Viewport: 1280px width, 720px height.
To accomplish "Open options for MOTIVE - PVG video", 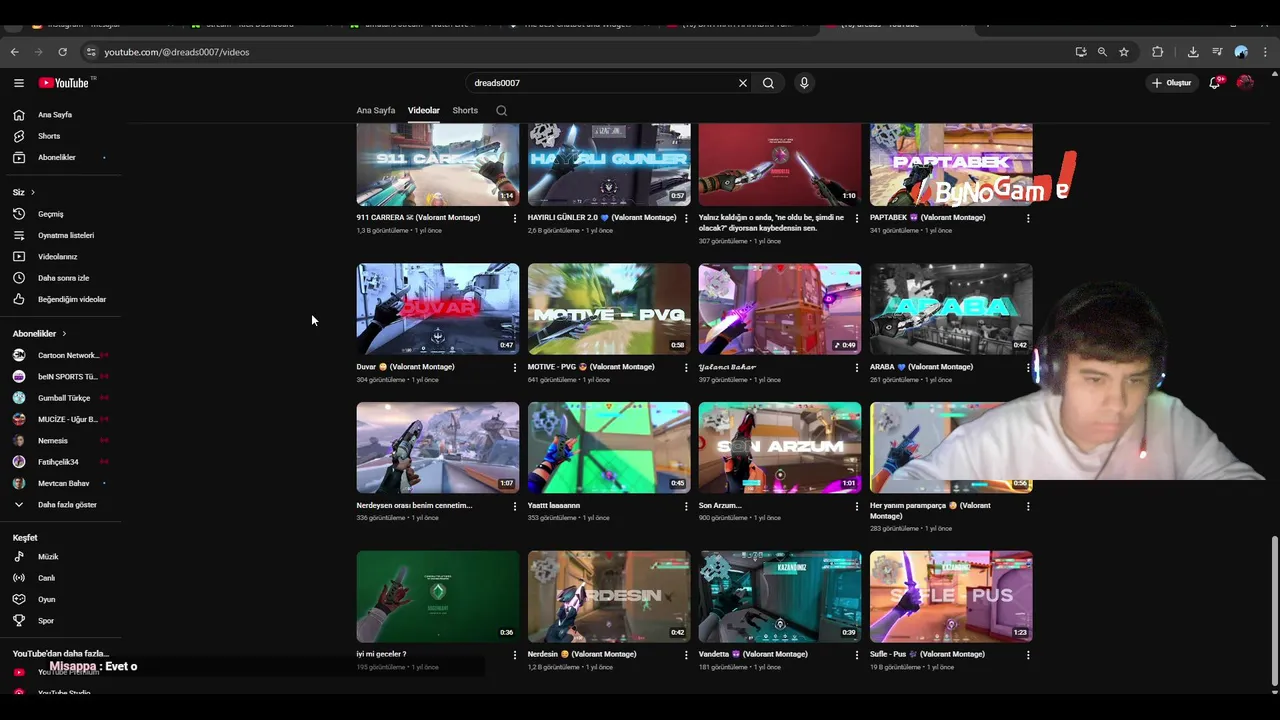I will pos(686,367).
